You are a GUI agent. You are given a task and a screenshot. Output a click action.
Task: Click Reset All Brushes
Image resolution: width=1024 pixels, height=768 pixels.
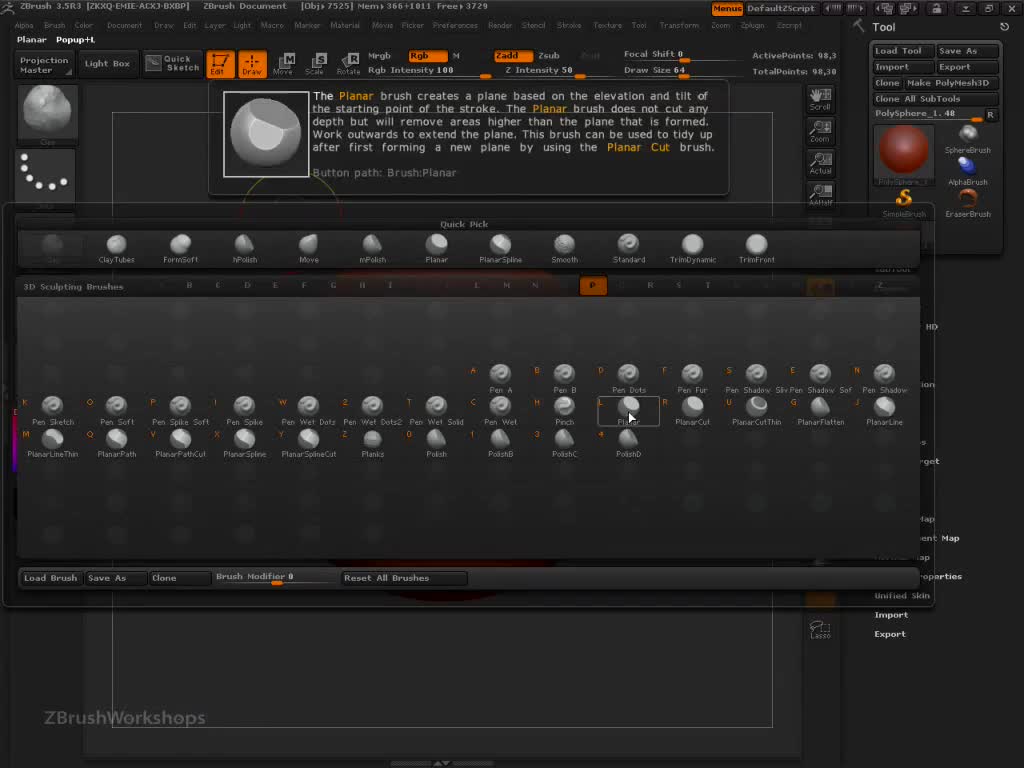(x=404, y=578)
